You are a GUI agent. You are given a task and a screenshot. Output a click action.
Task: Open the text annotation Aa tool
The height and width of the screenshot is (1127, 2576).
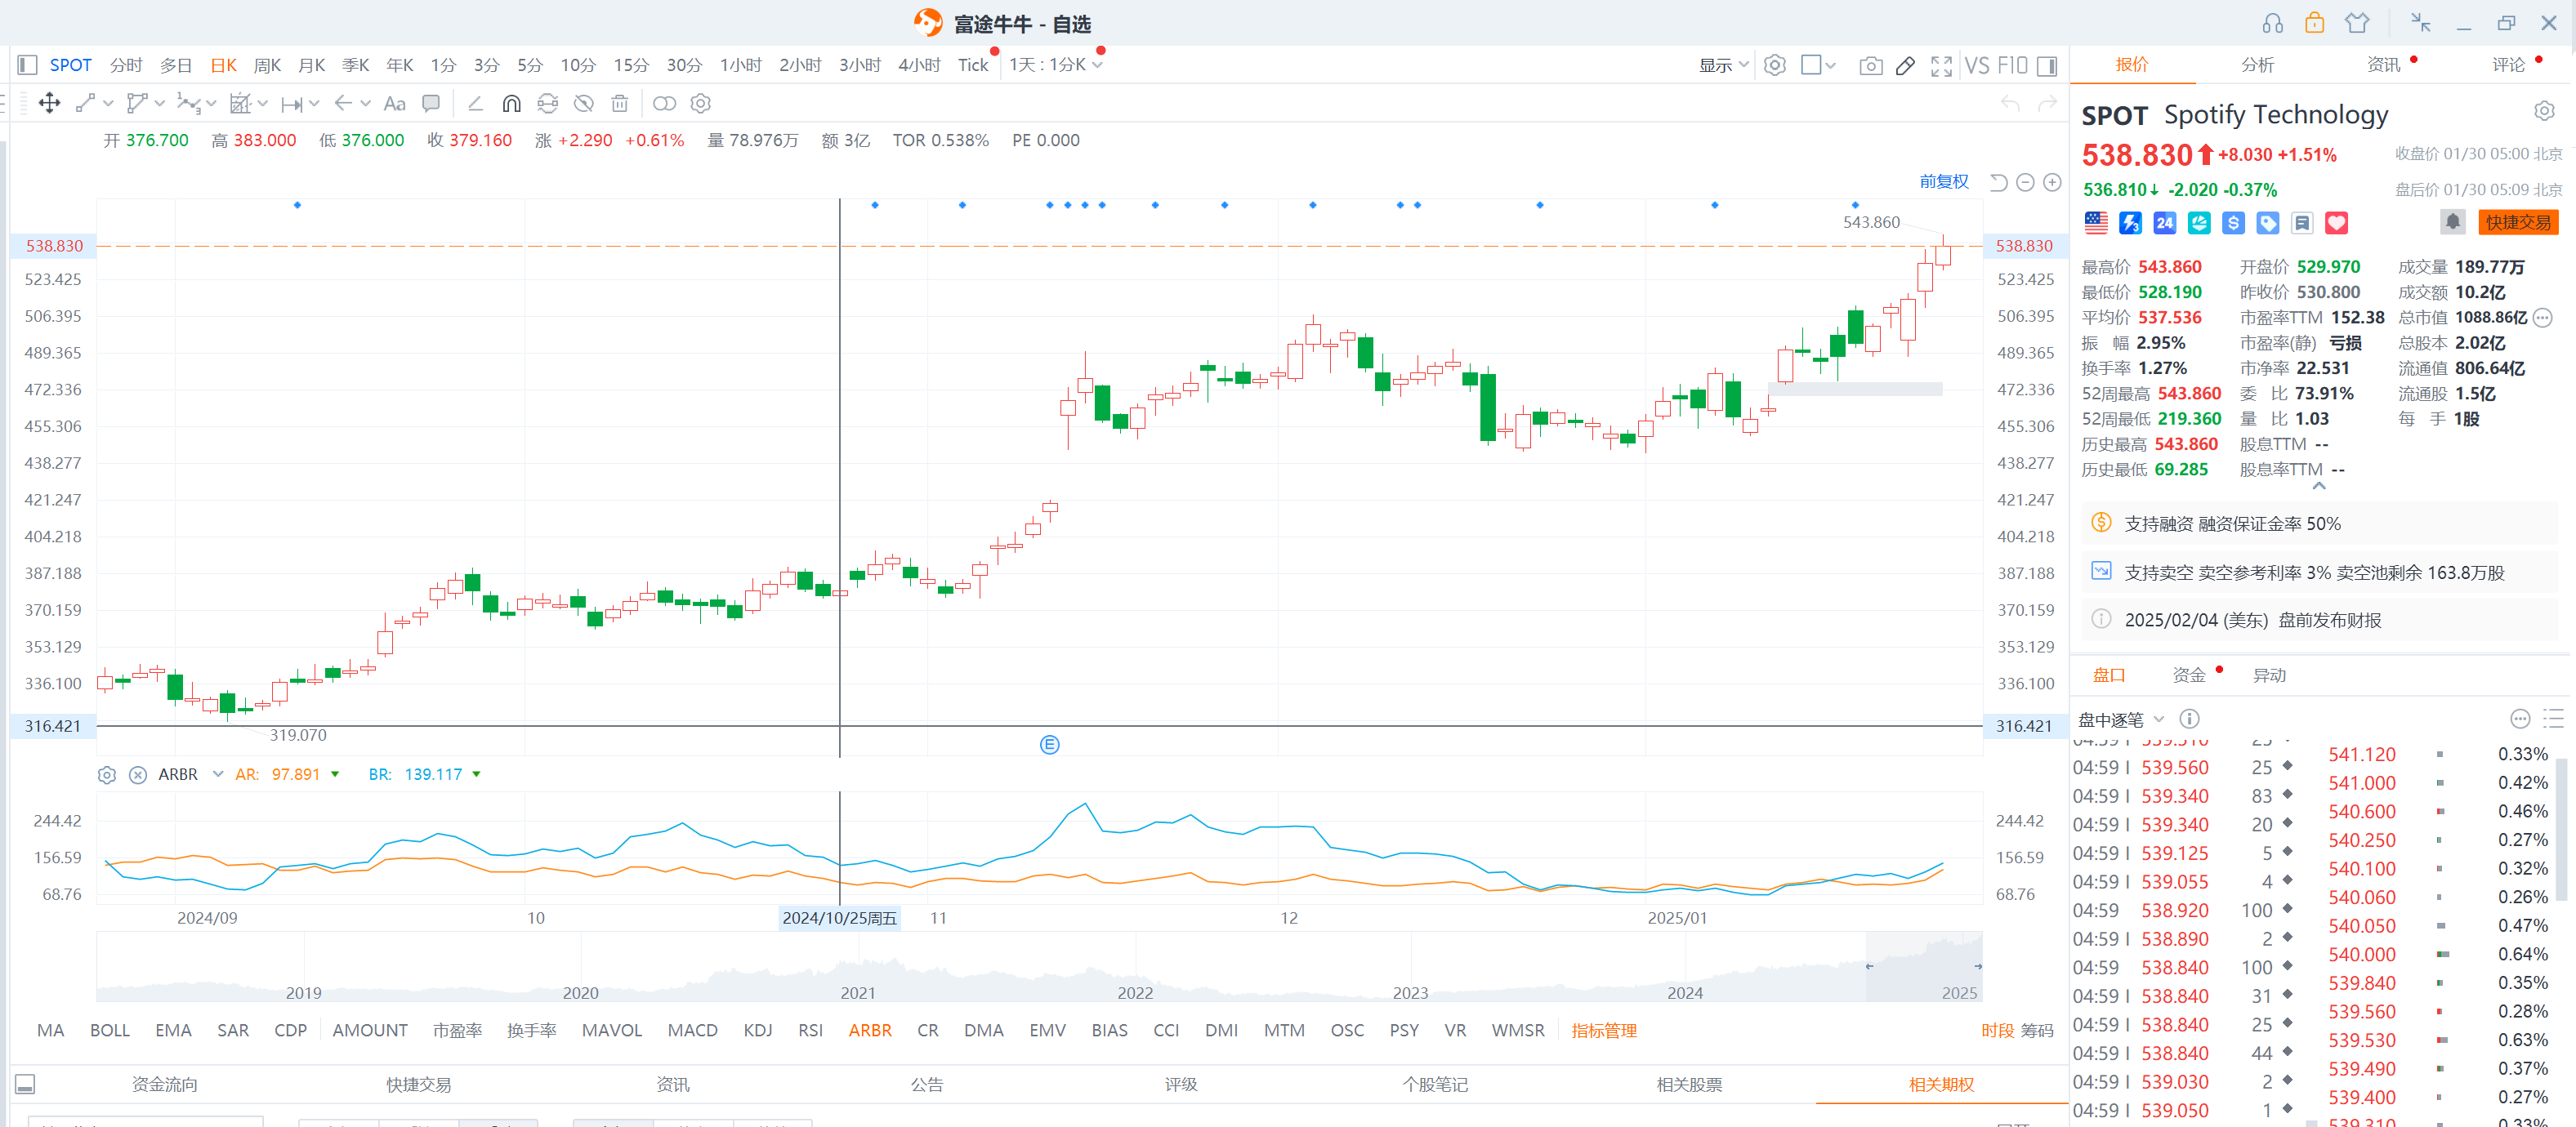[x=395, y=103]
